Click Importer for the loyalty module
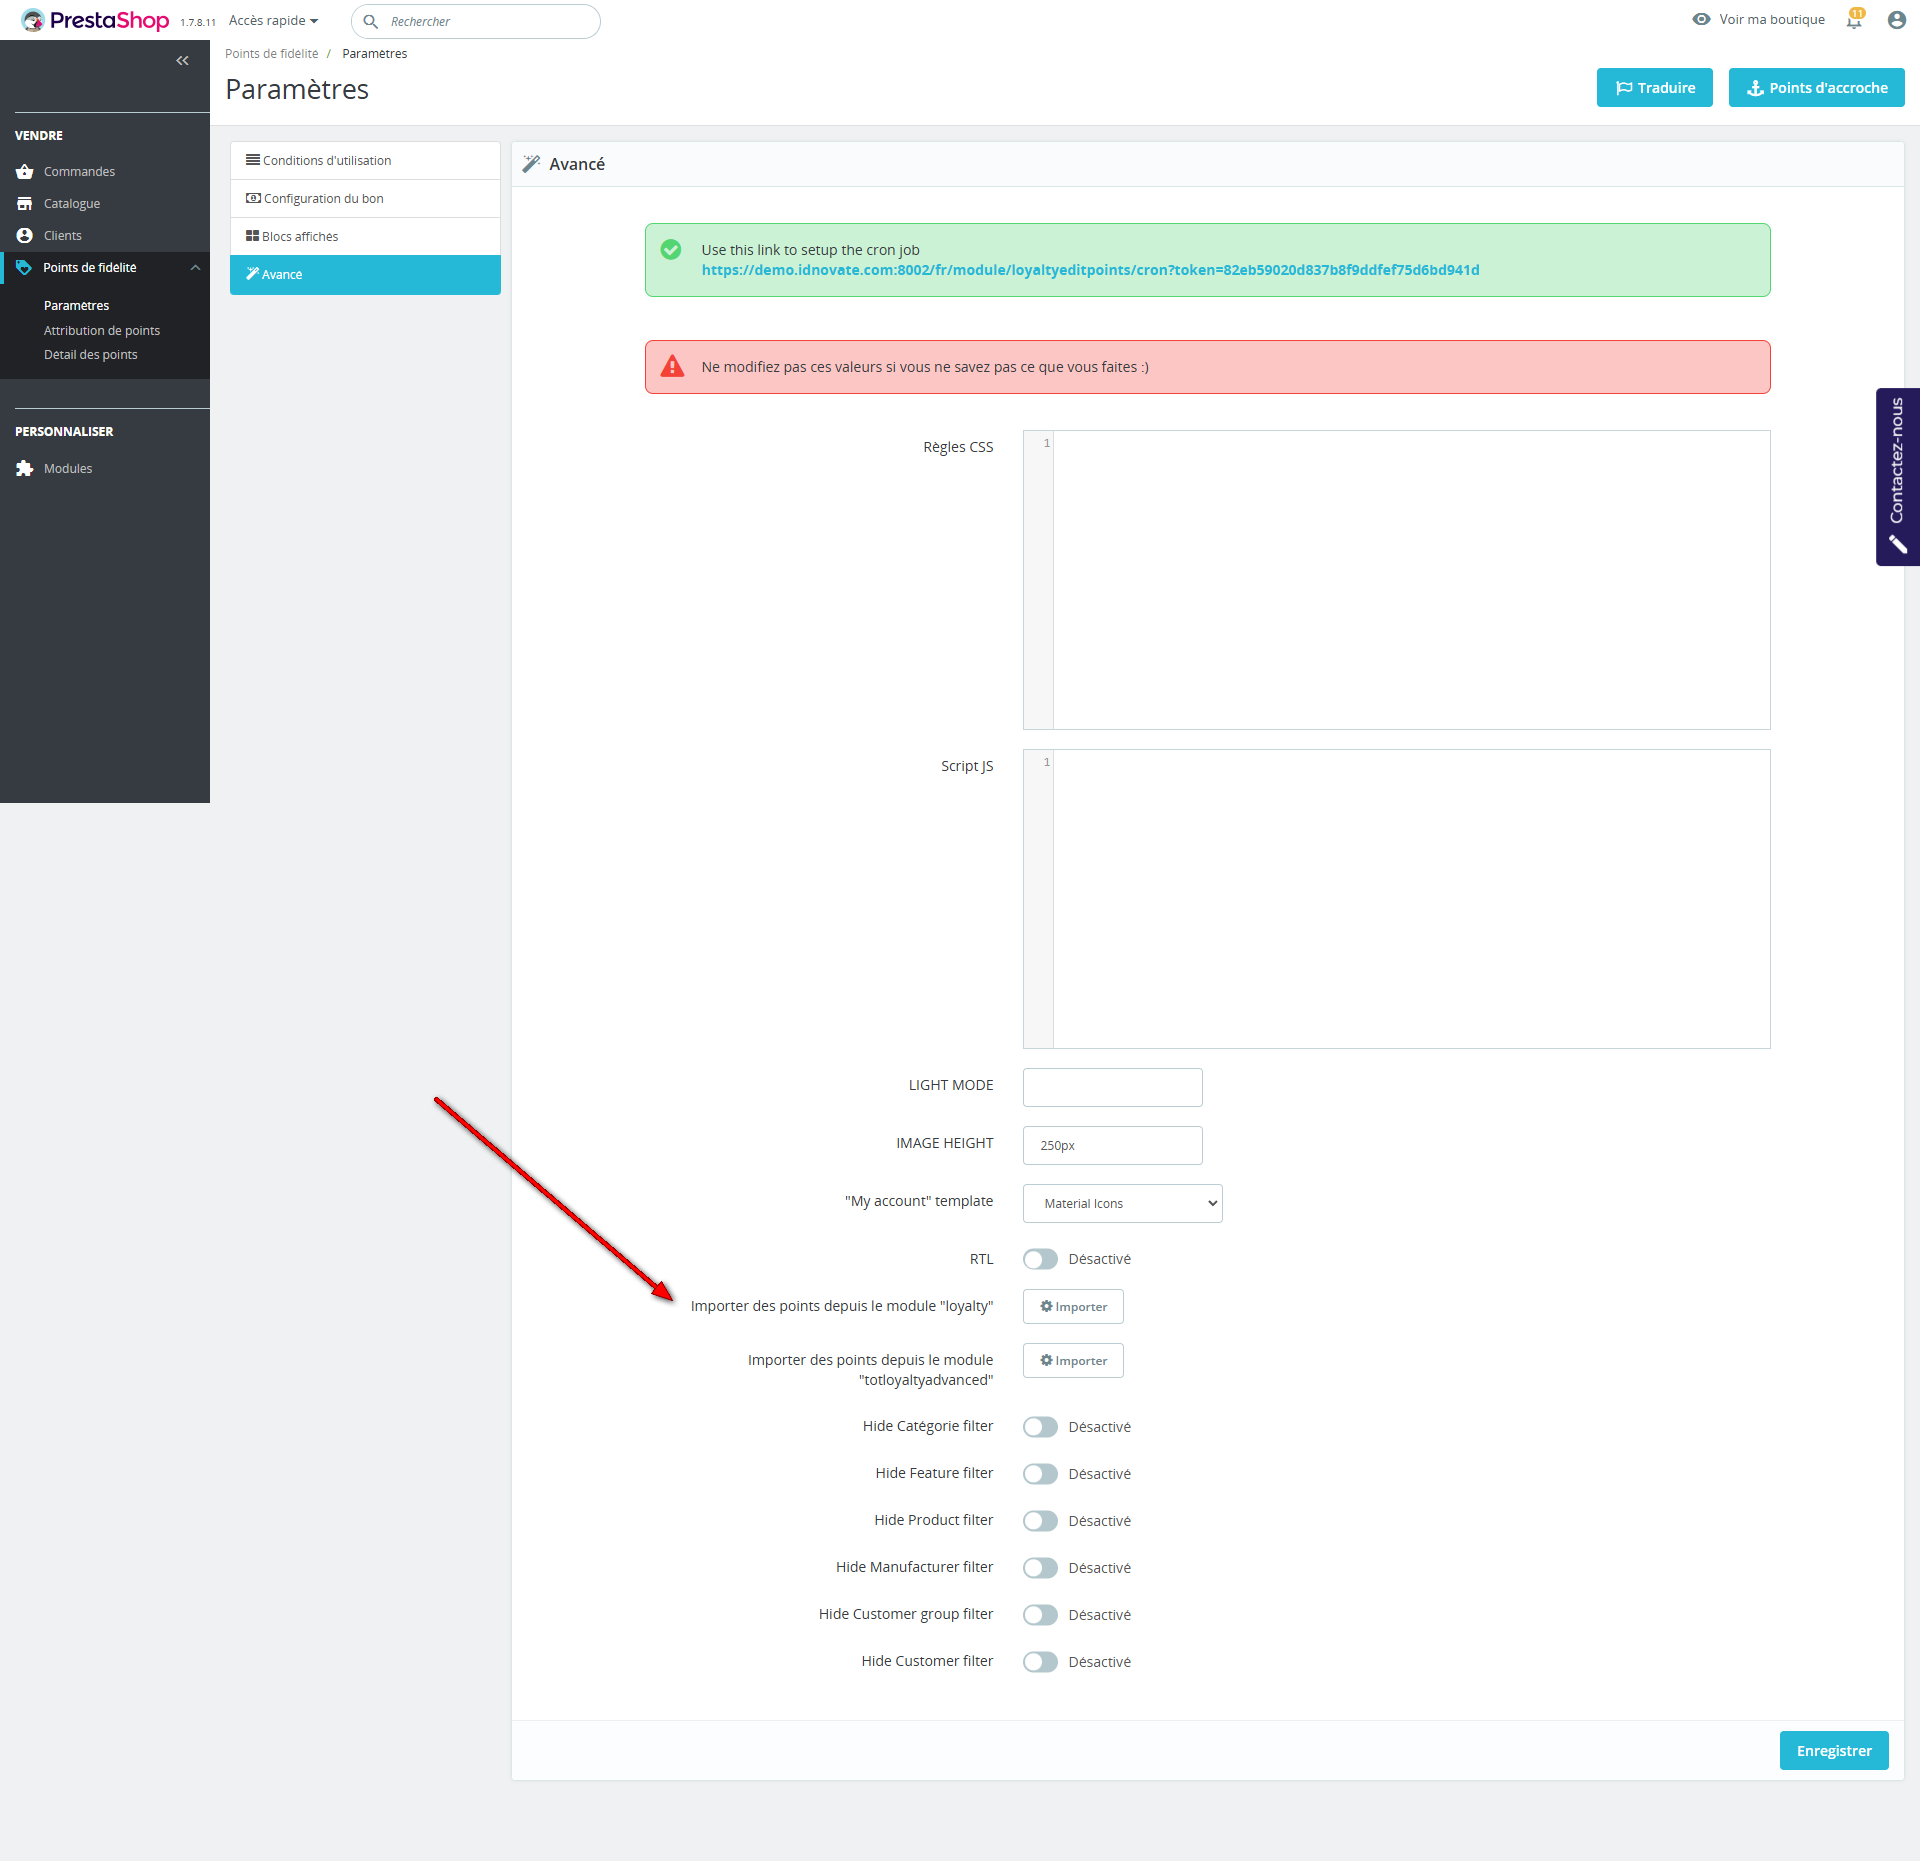 point(1073,1307)
